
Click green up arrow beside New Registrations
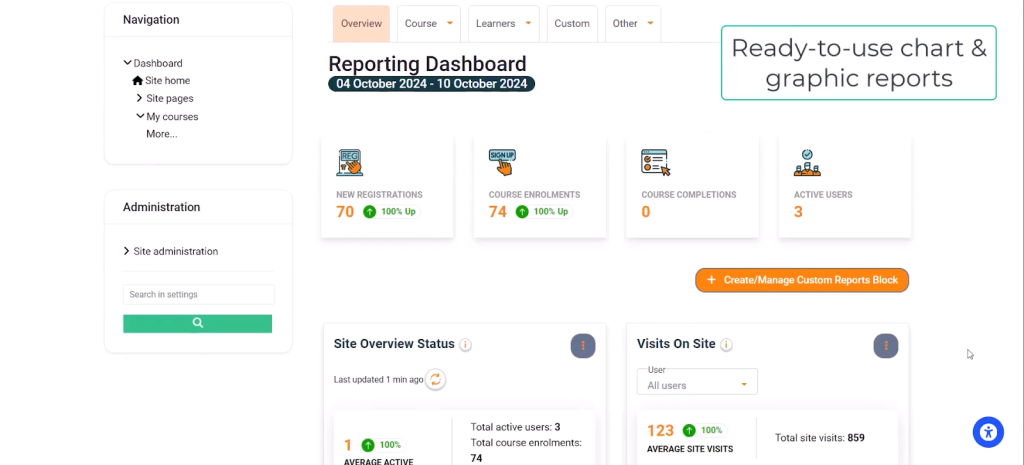370,212
